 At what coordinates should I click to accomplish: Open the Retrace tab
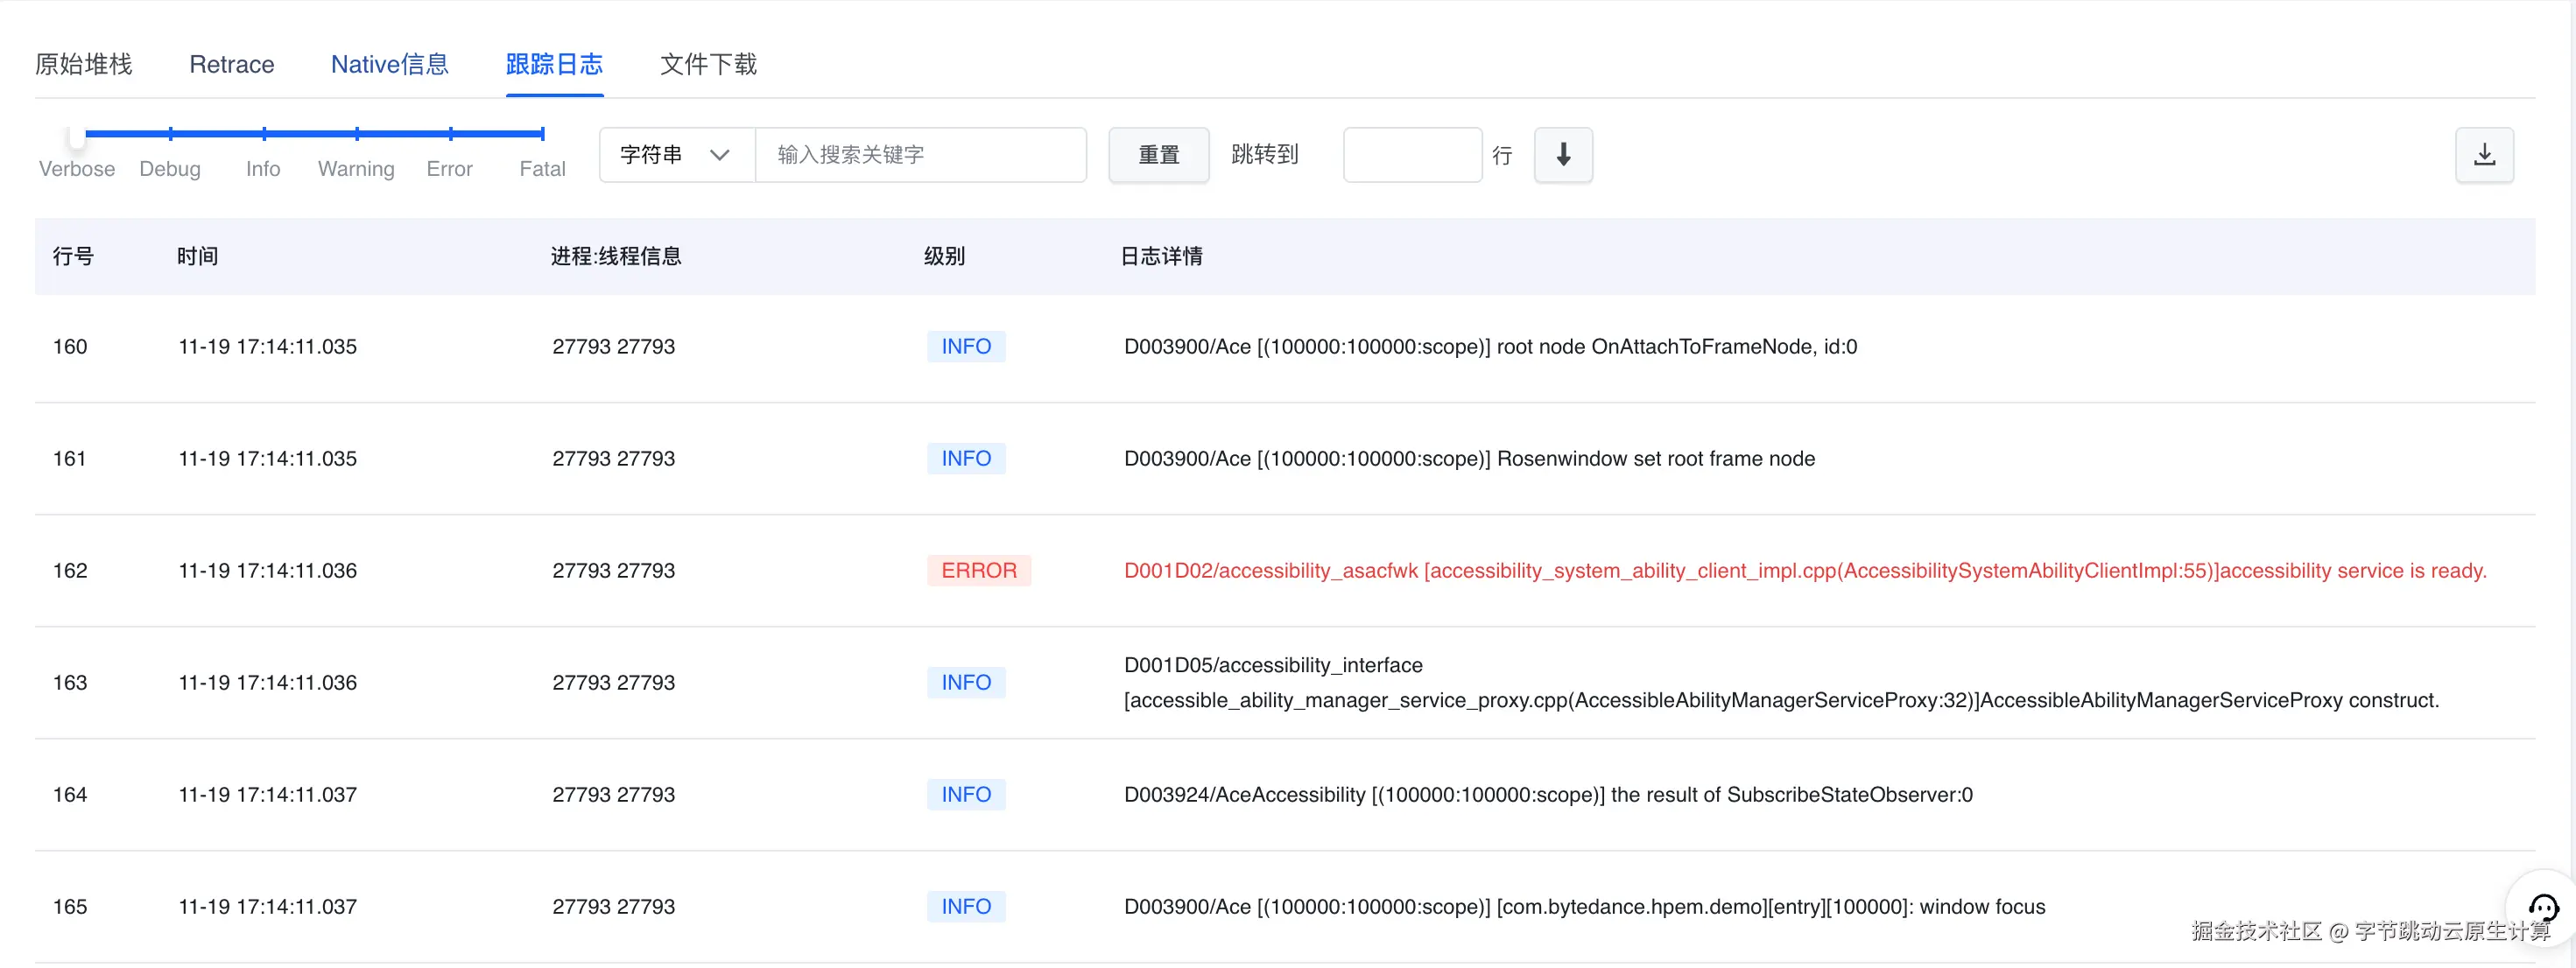pos(231,65)
